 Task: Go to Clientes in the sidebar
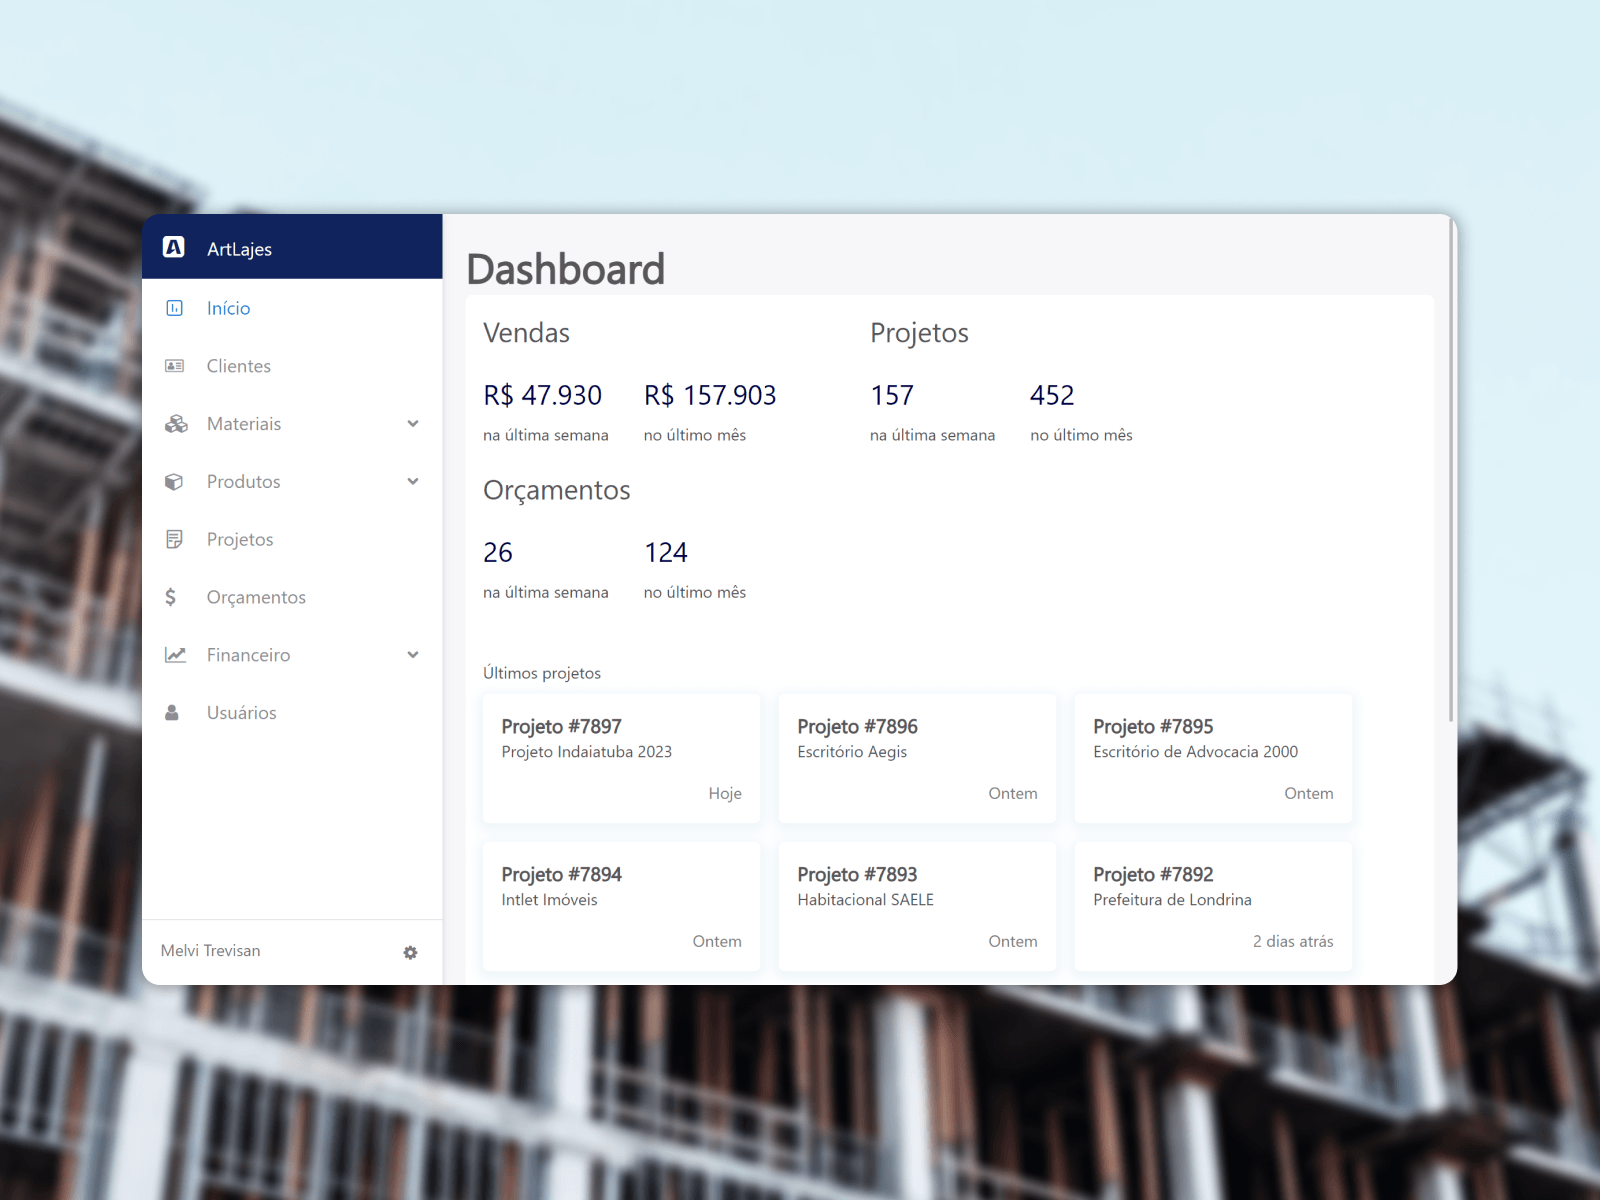(x=239, y=366)
